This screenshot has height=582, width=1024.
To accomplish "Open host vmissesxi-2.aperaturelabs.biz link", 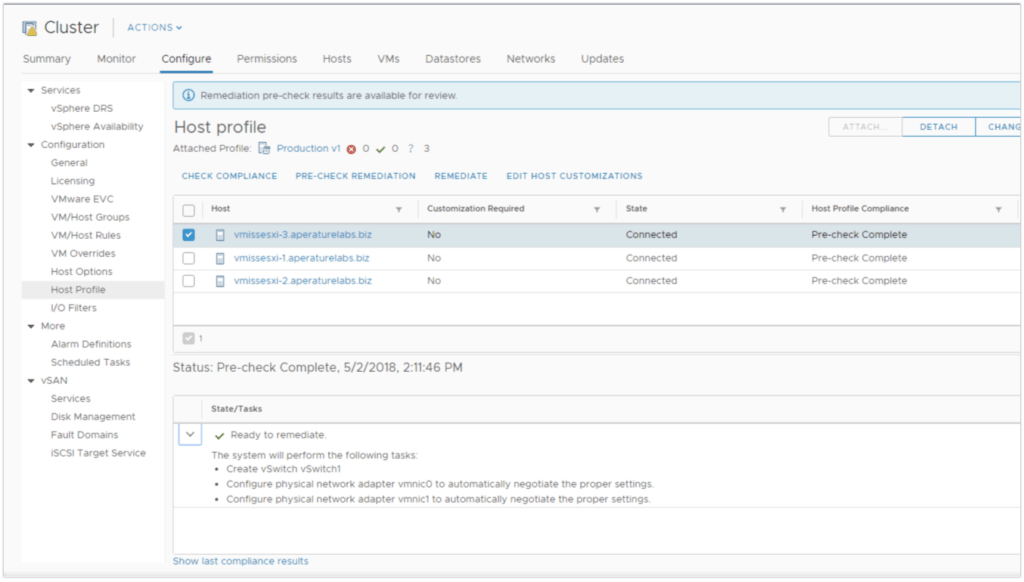I will tap(302, 281).
